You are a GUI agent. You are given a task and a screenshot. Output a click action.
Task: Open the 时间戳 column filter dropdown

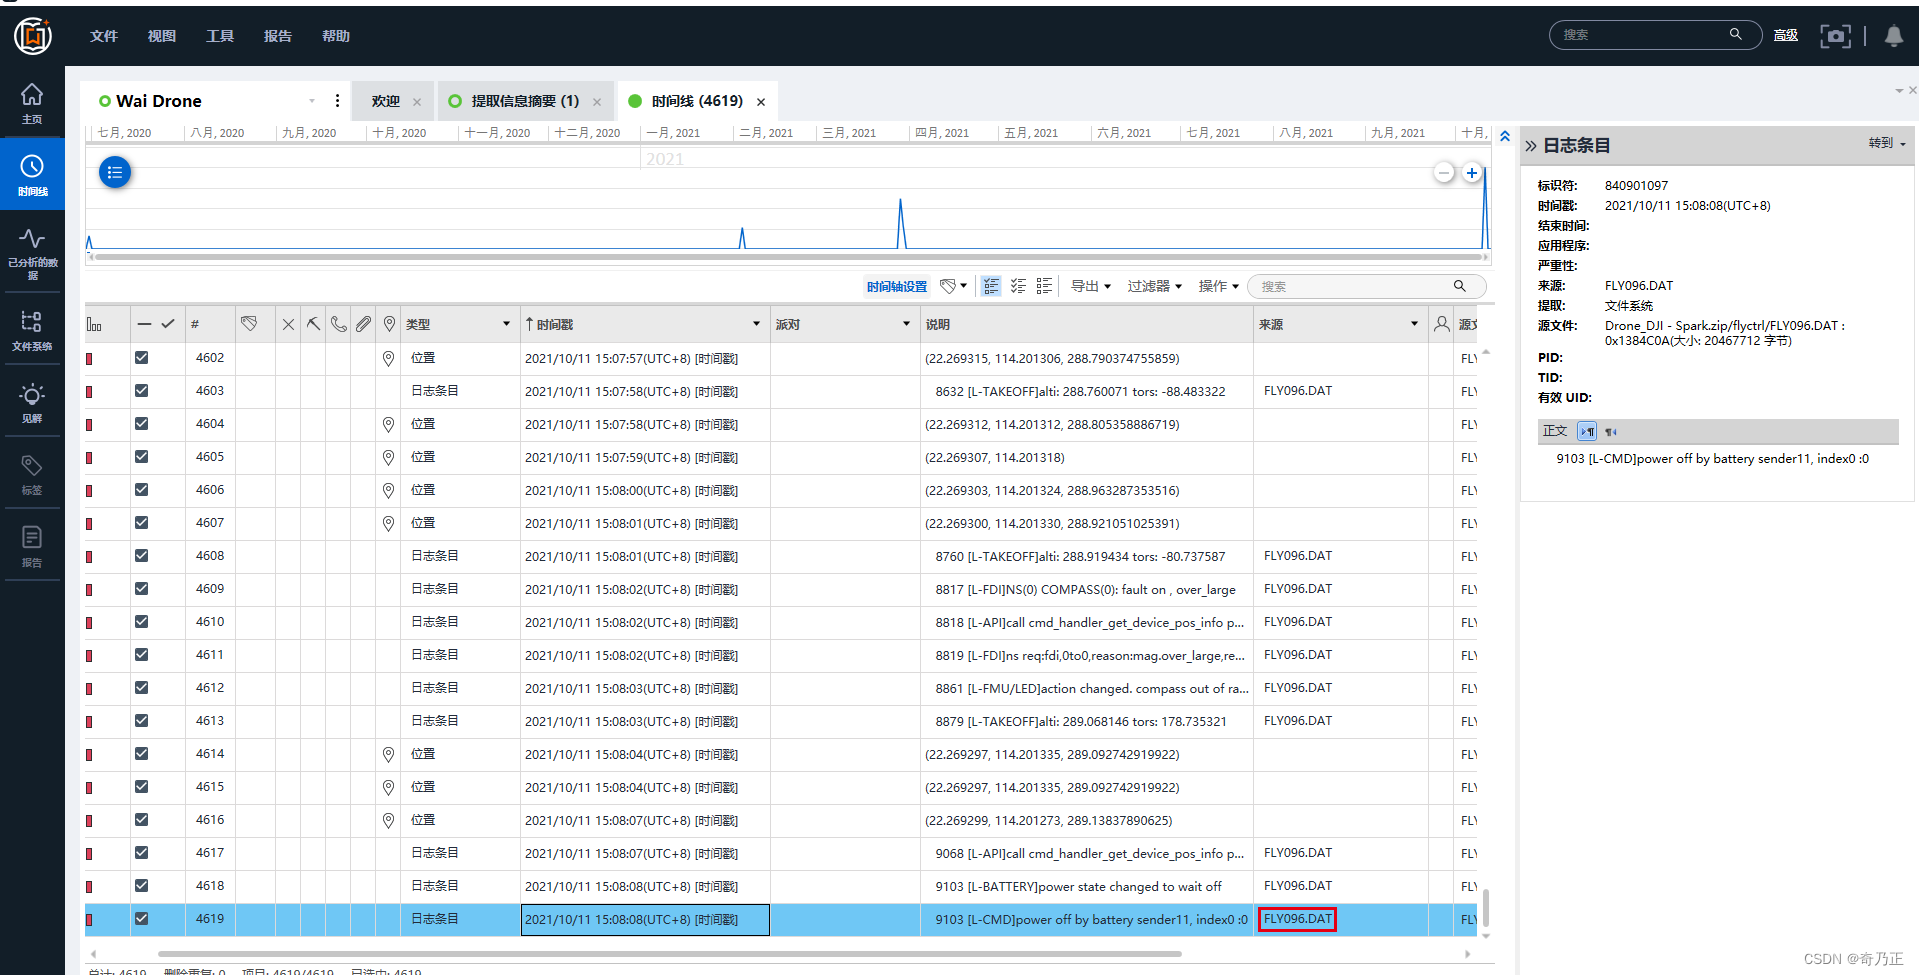[x=756, y=324]
